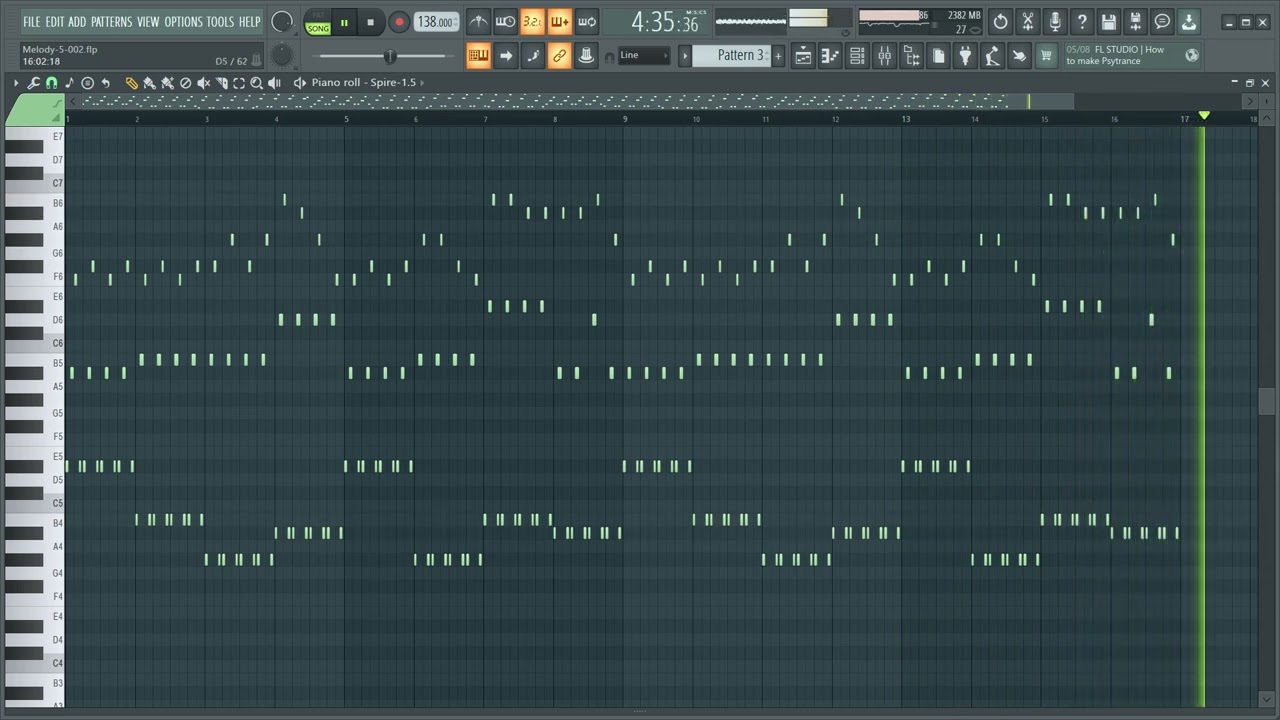Open the PATTERNS menu

pyautogui.click(x=111, y=21)
